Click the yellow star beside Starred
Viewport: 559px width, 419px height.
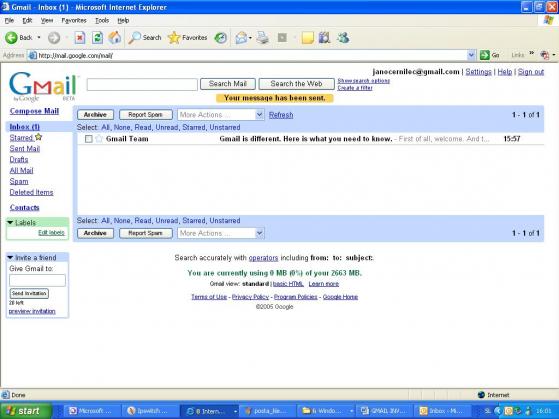39,137
